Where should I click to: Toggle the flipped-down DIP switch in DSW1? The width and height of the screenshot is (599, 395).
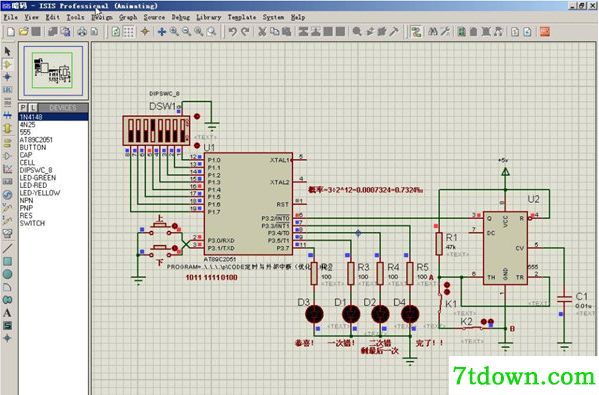pos(153,130)
